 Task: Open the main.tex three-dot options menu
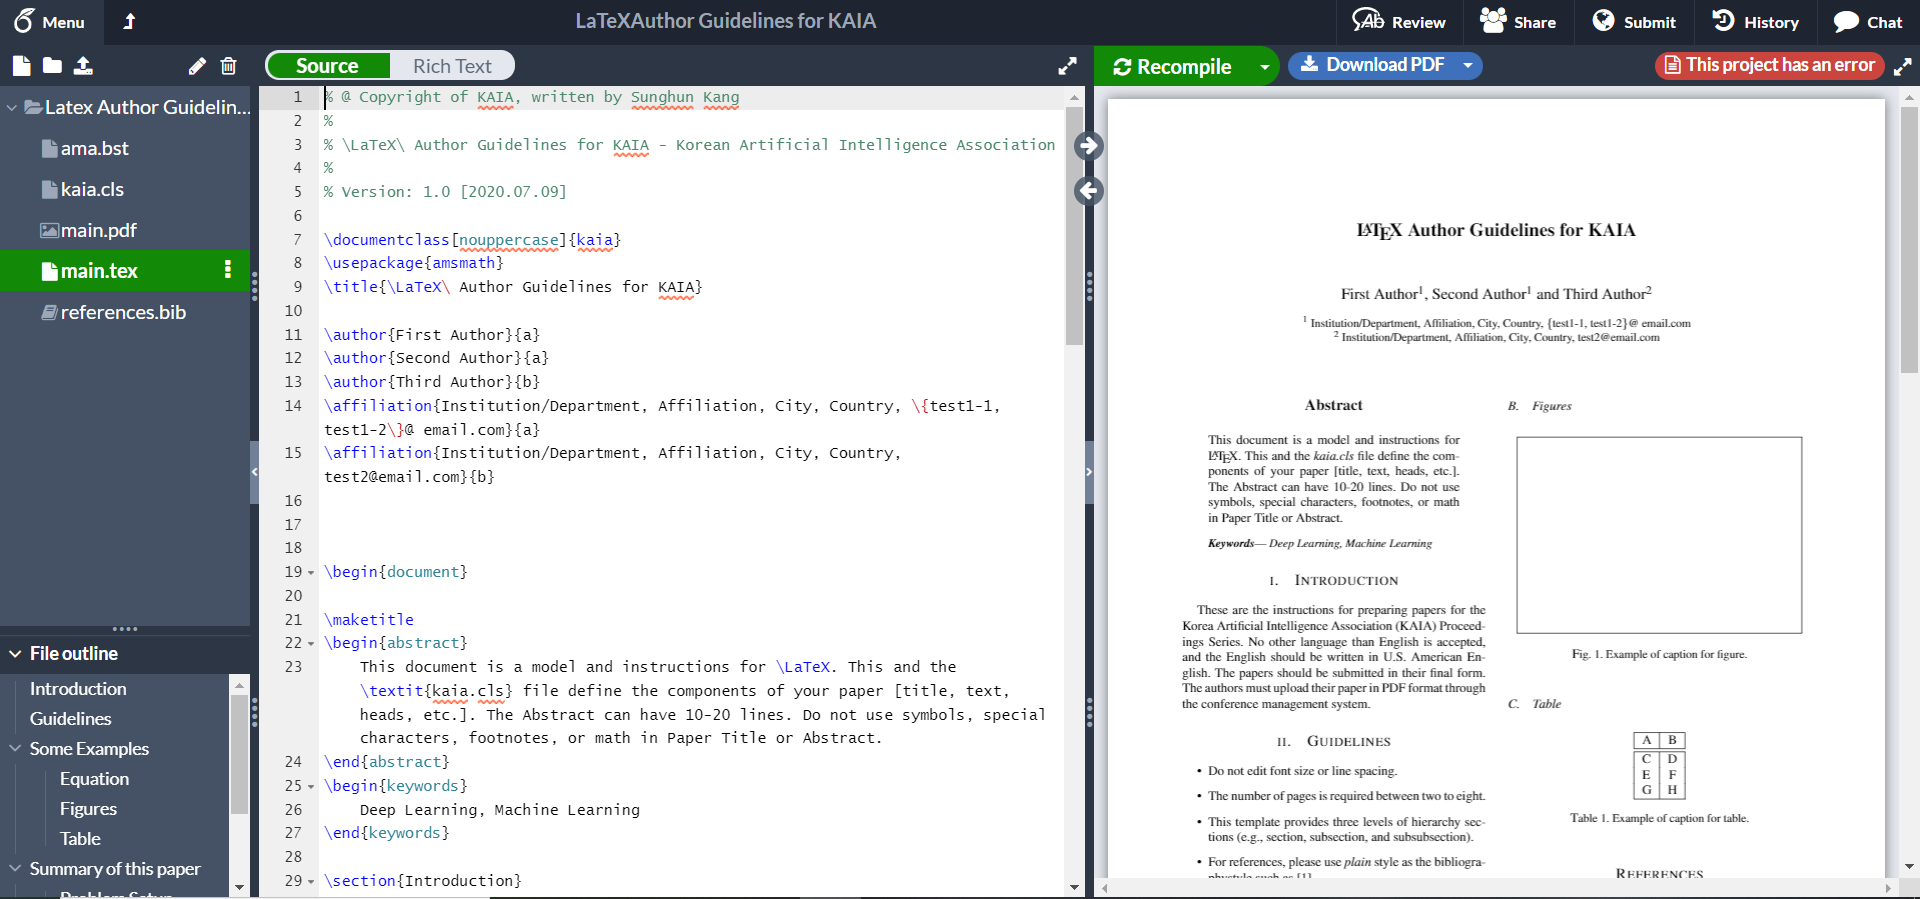click(x=228, y=270)
